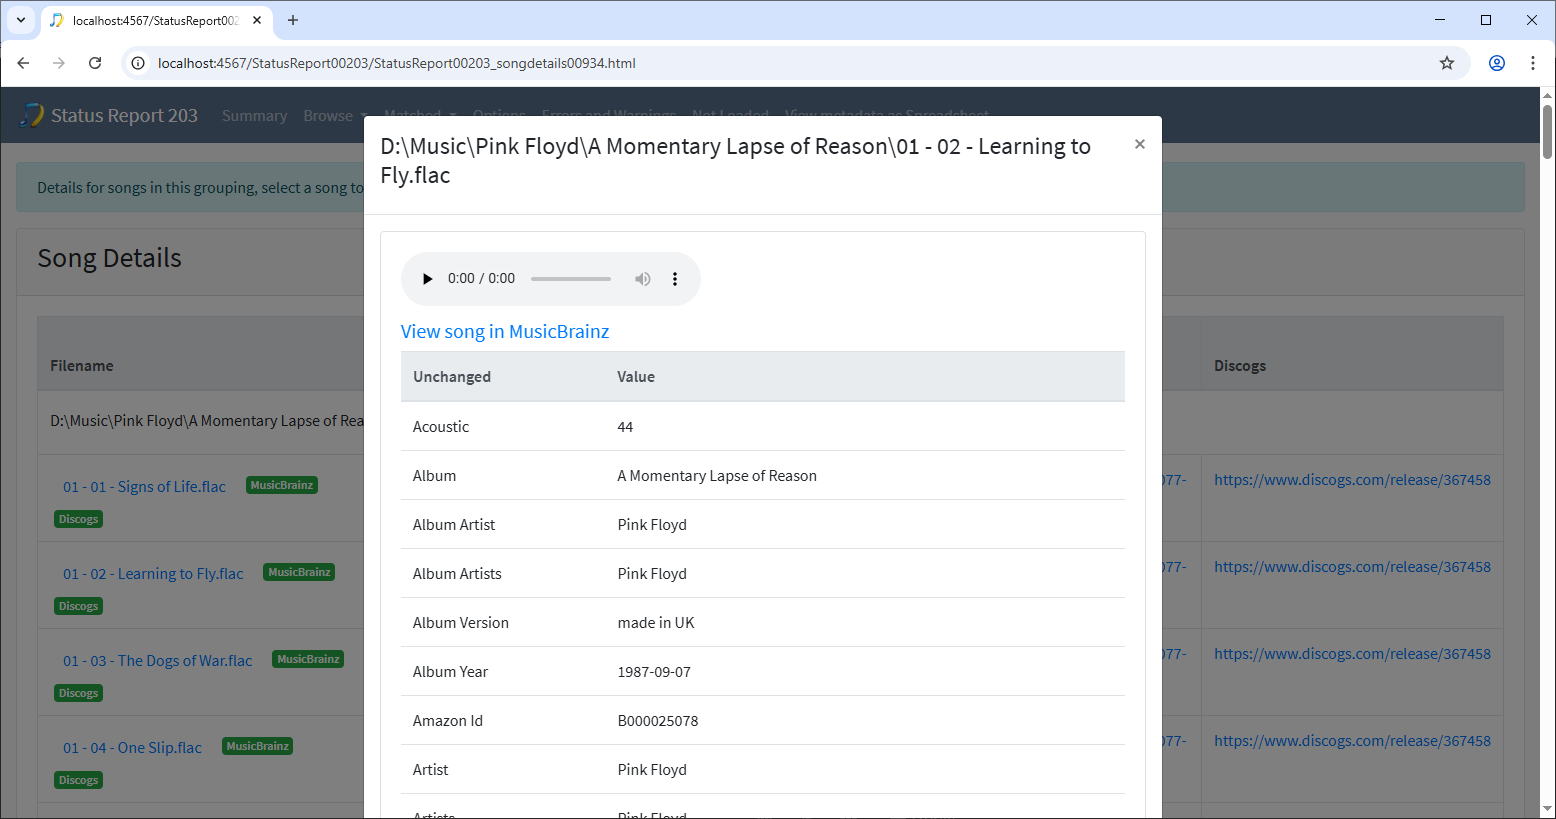Click the 0:00 / 0:00 time display

pos(481,279)
